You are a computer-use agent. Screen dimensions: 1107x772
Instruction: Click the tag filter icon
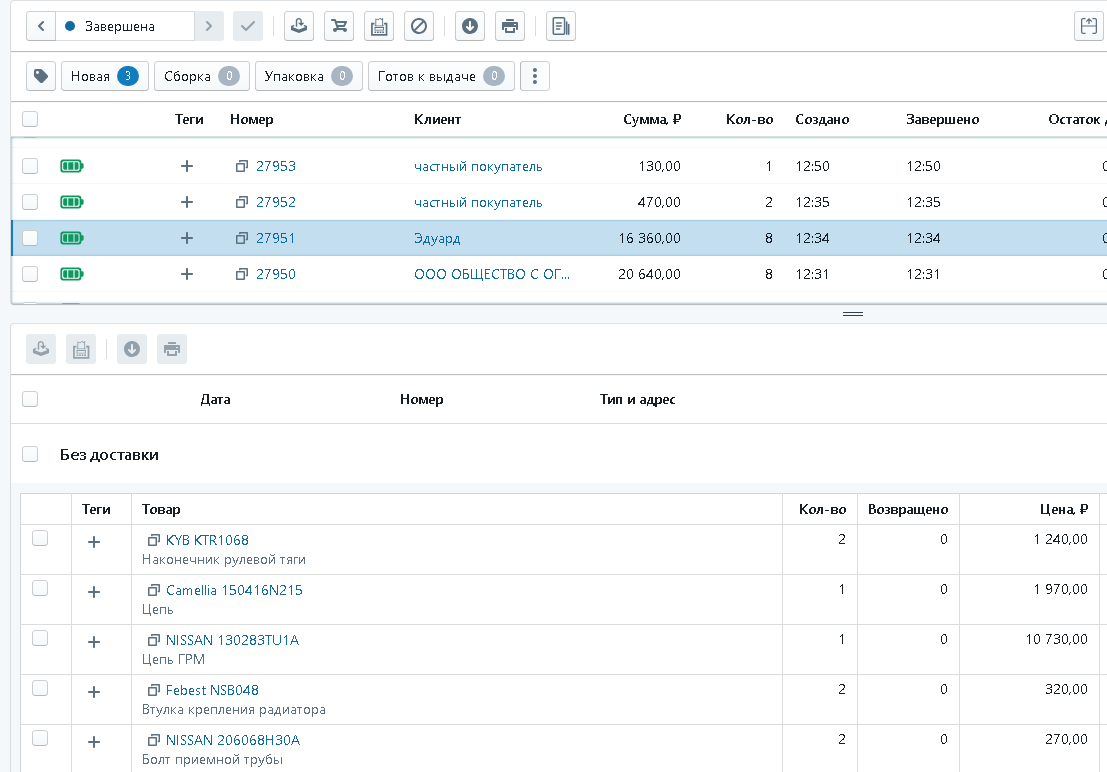pos(41,76)
